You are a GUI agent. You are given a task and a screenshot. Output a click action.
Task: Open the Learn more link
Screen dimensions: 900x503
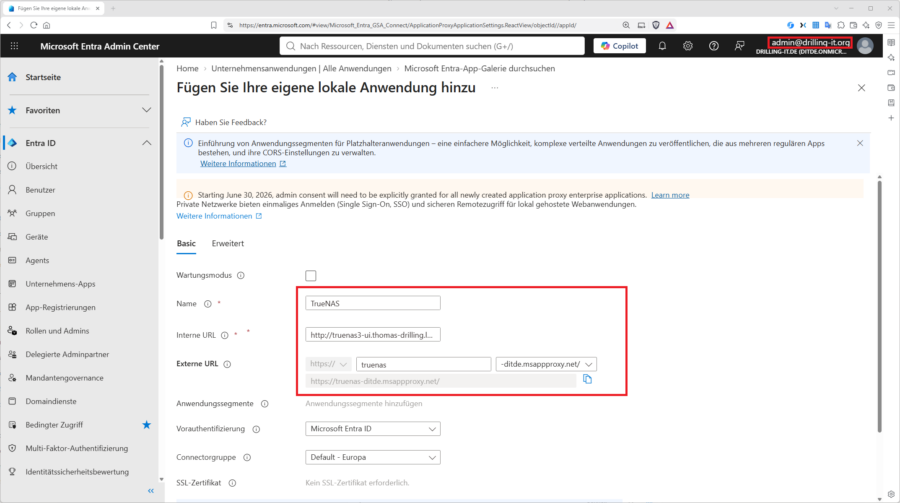[x=670, y=195]
